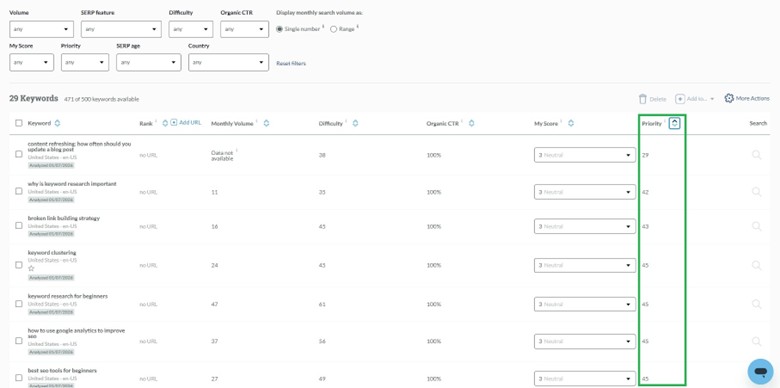Image resolution: width=780 pixels, height=388 pixels.
Task: Click the '29 Keywords' heading
Action: click(x=34, y=98)
